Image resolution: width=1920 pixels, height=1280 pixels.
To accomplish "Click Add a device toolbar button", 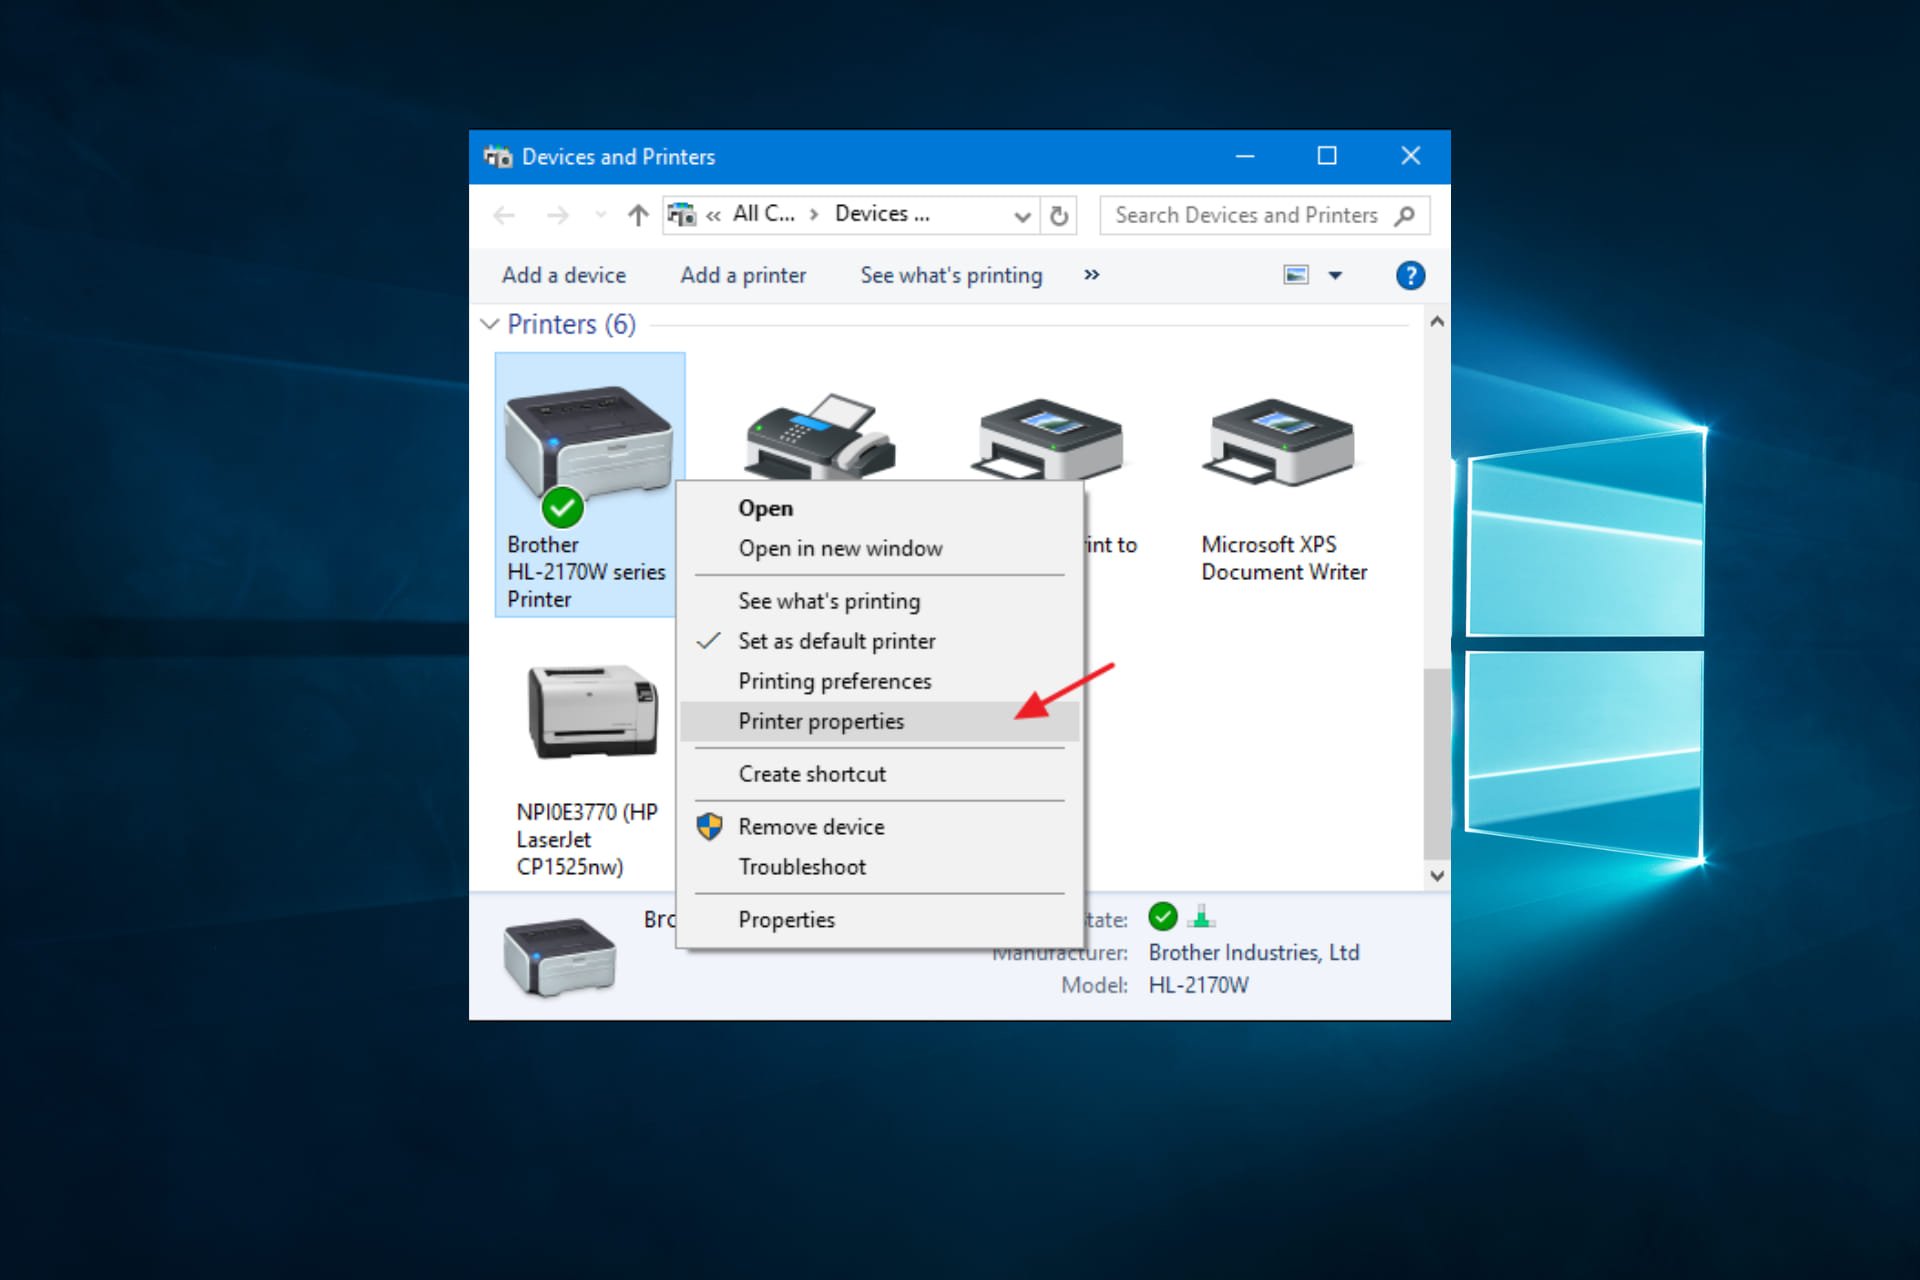I will (564, 275).
